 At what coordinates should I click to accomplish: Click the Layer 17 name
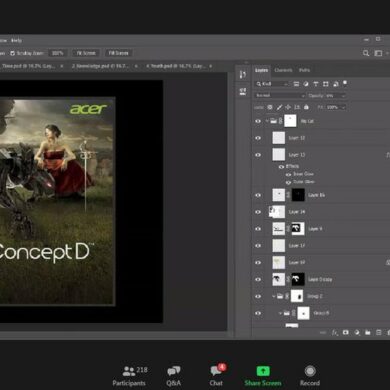pos(297,246)
